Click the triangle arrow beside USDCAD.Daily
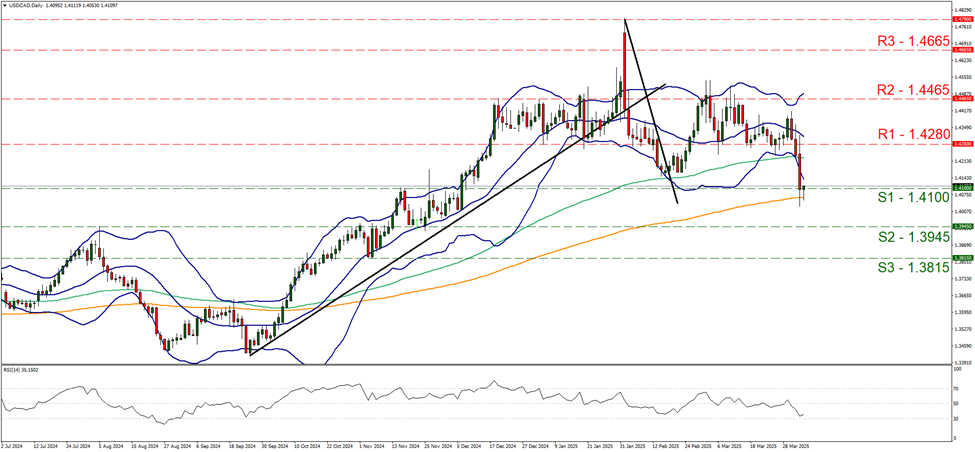Screen dimensions: 975x452 6,6
